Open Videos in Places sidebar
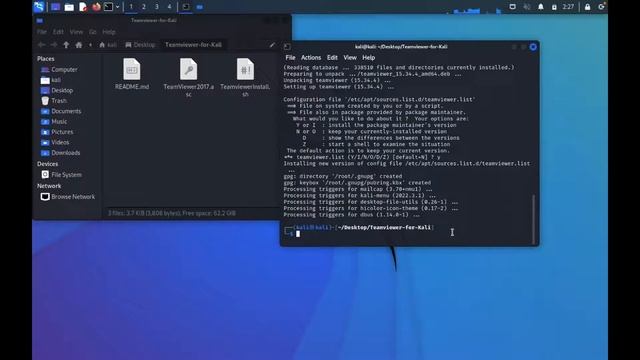Viewport: 640px width, 360px height. [x=55, y=142]
